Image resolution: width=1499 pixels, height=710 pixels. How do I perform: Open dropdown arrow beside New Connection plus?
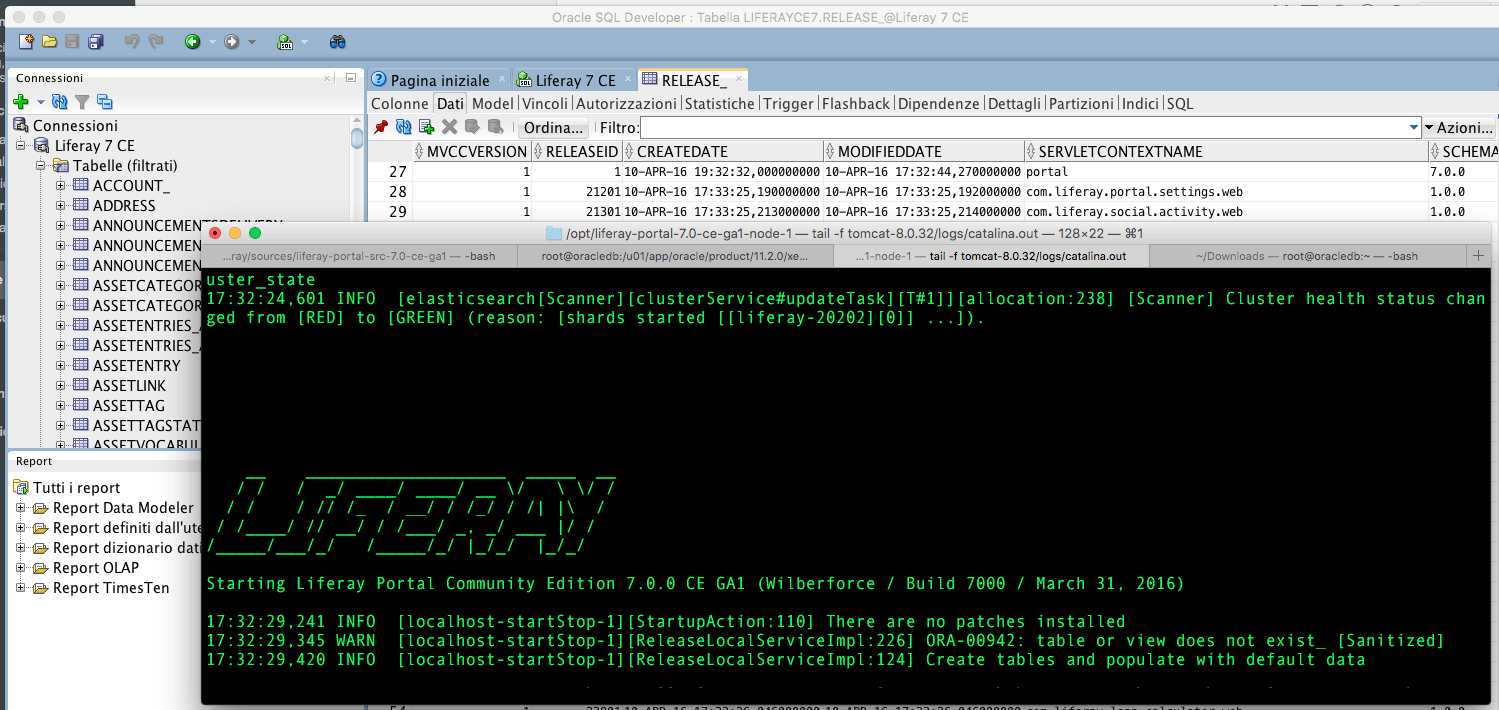(x=41, y=102)
